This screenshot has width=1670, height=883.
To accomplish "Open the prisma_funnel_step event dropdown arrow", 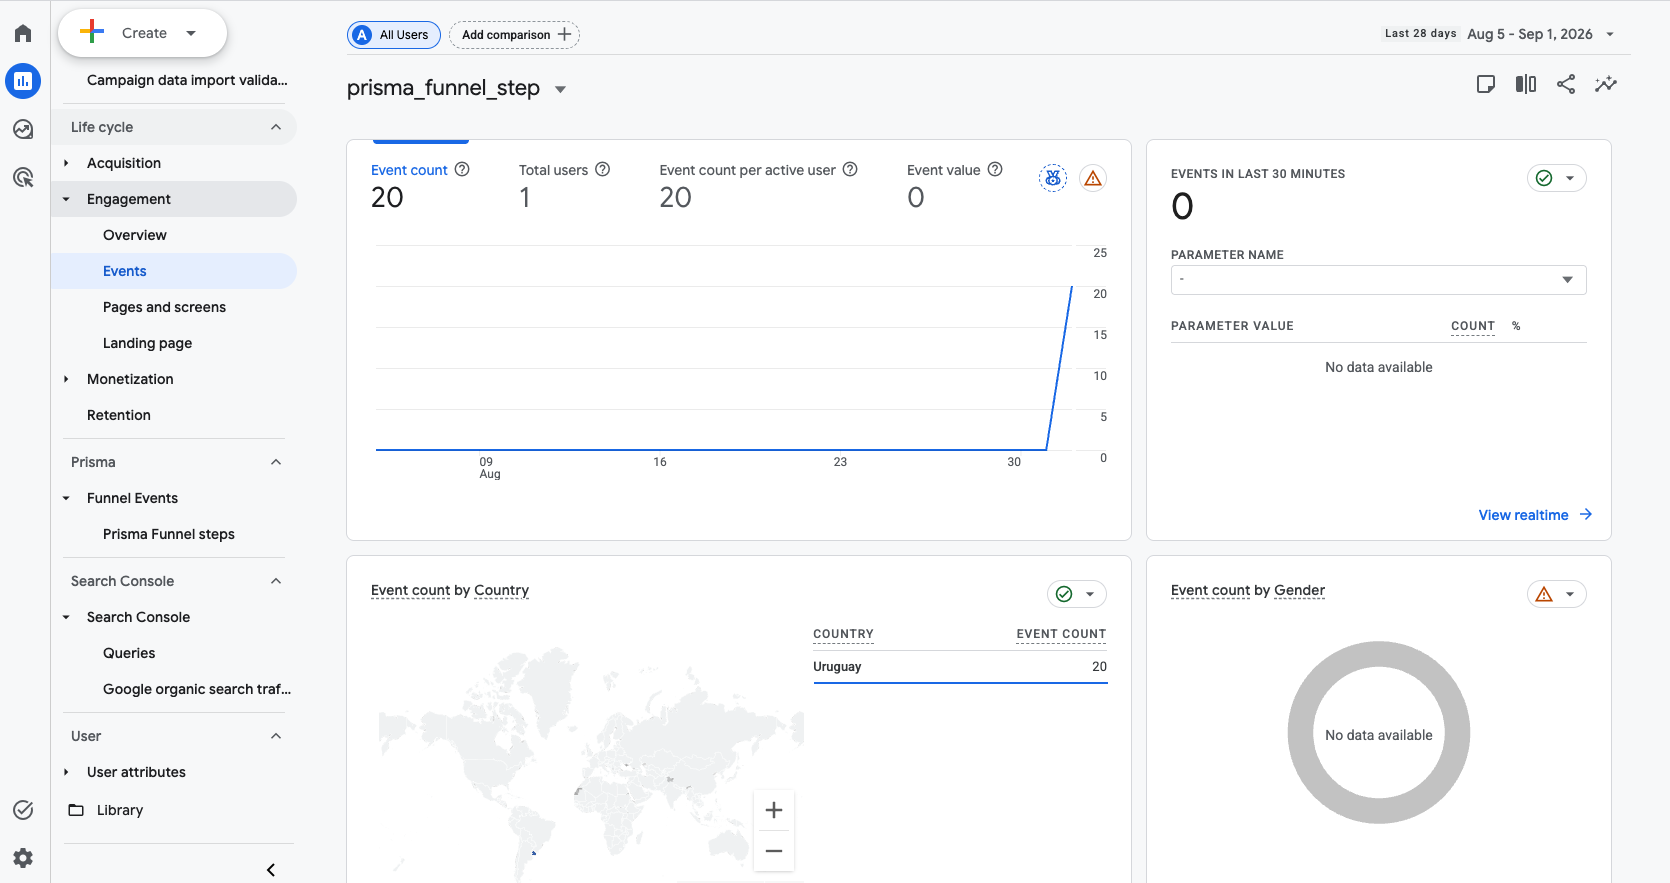I will [561, 89].
